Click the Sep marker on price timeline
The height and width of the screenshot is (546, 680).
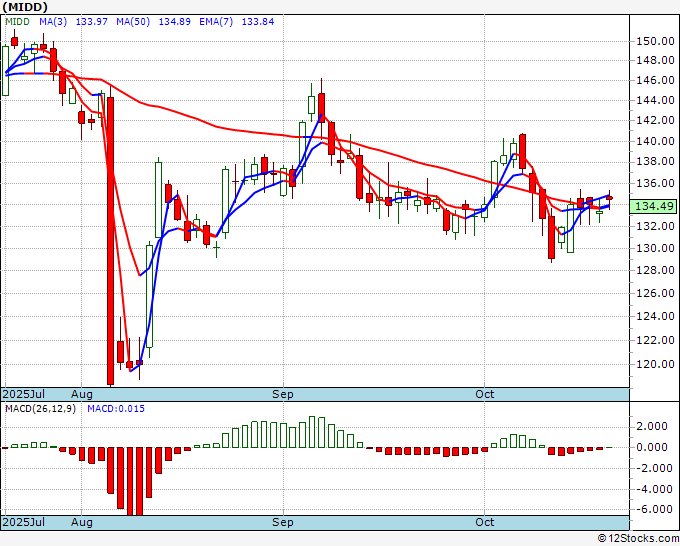coord(283,394)
